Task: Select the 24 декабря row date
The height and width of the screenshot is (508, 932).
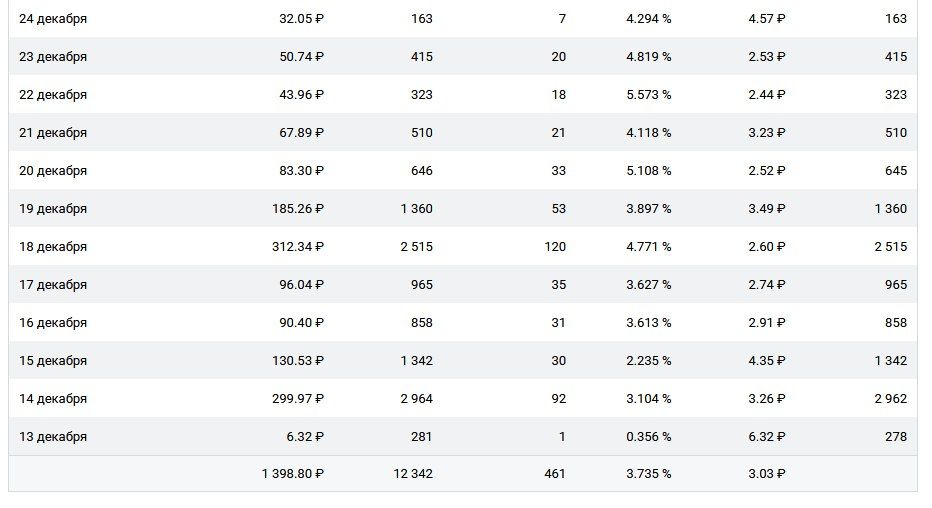Action: tap(53, 19)
